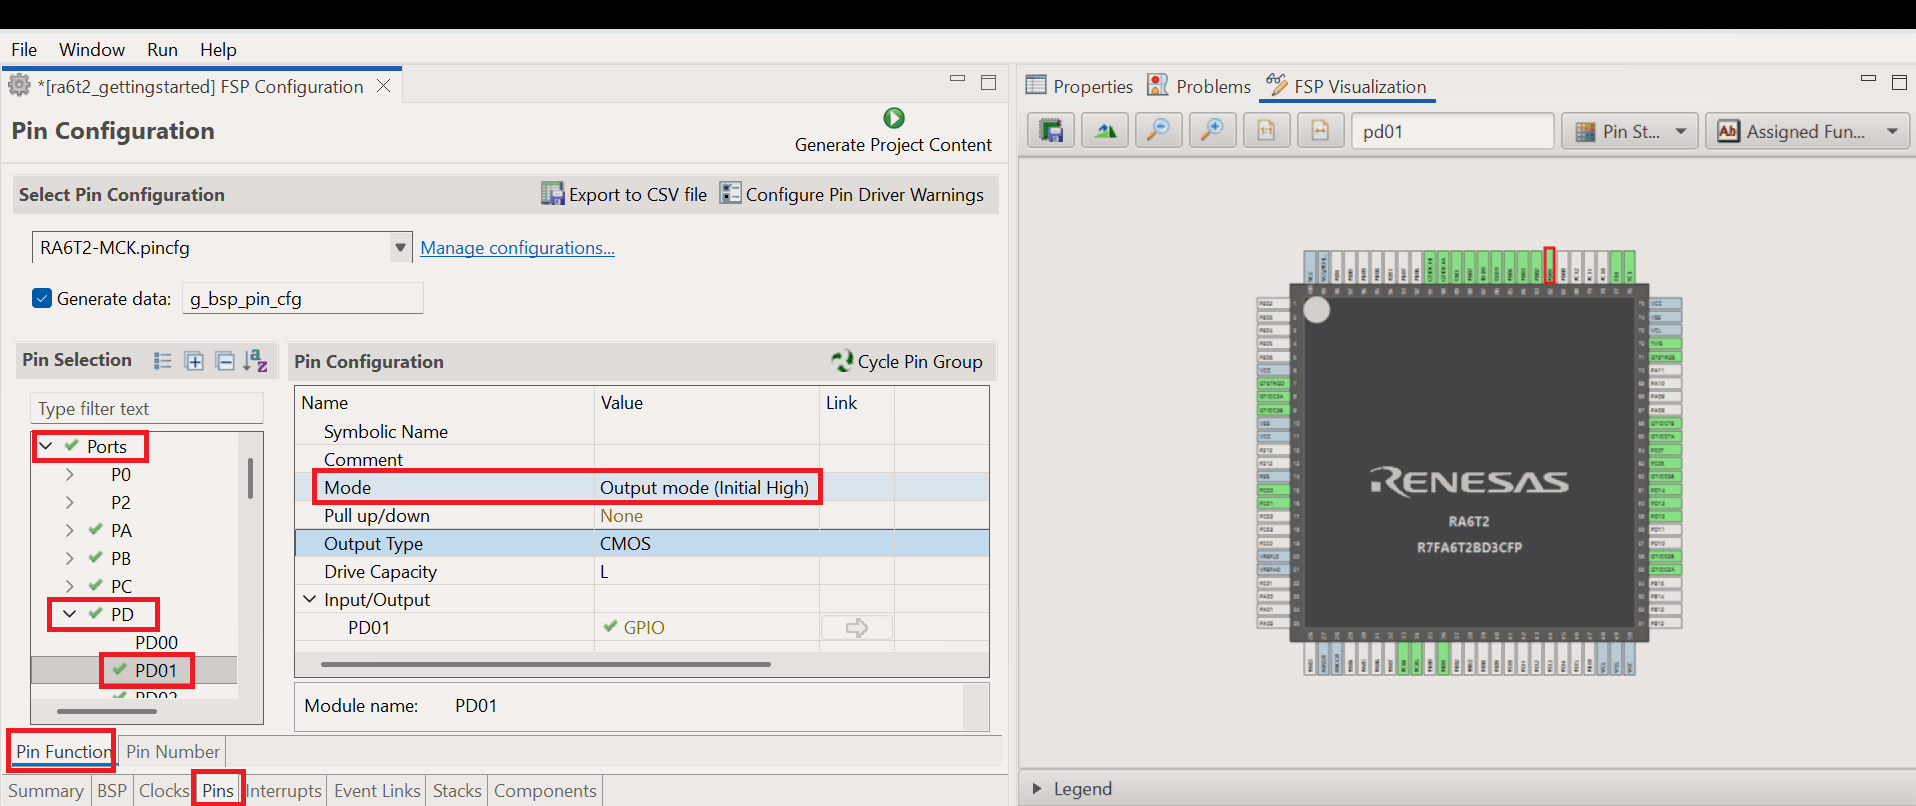Click Export to CSV file icon
1916x806 pixels.
tap(552, 194)
